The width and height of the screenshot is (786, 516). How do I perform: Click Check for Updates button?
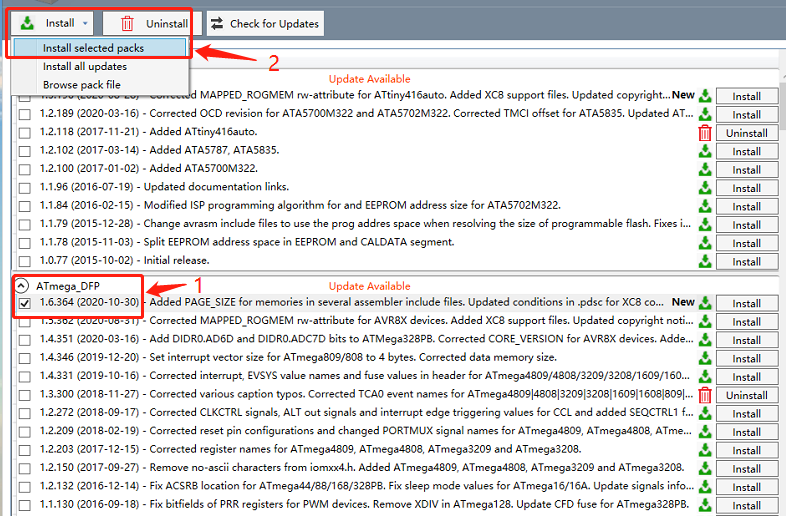click(265, 24)
